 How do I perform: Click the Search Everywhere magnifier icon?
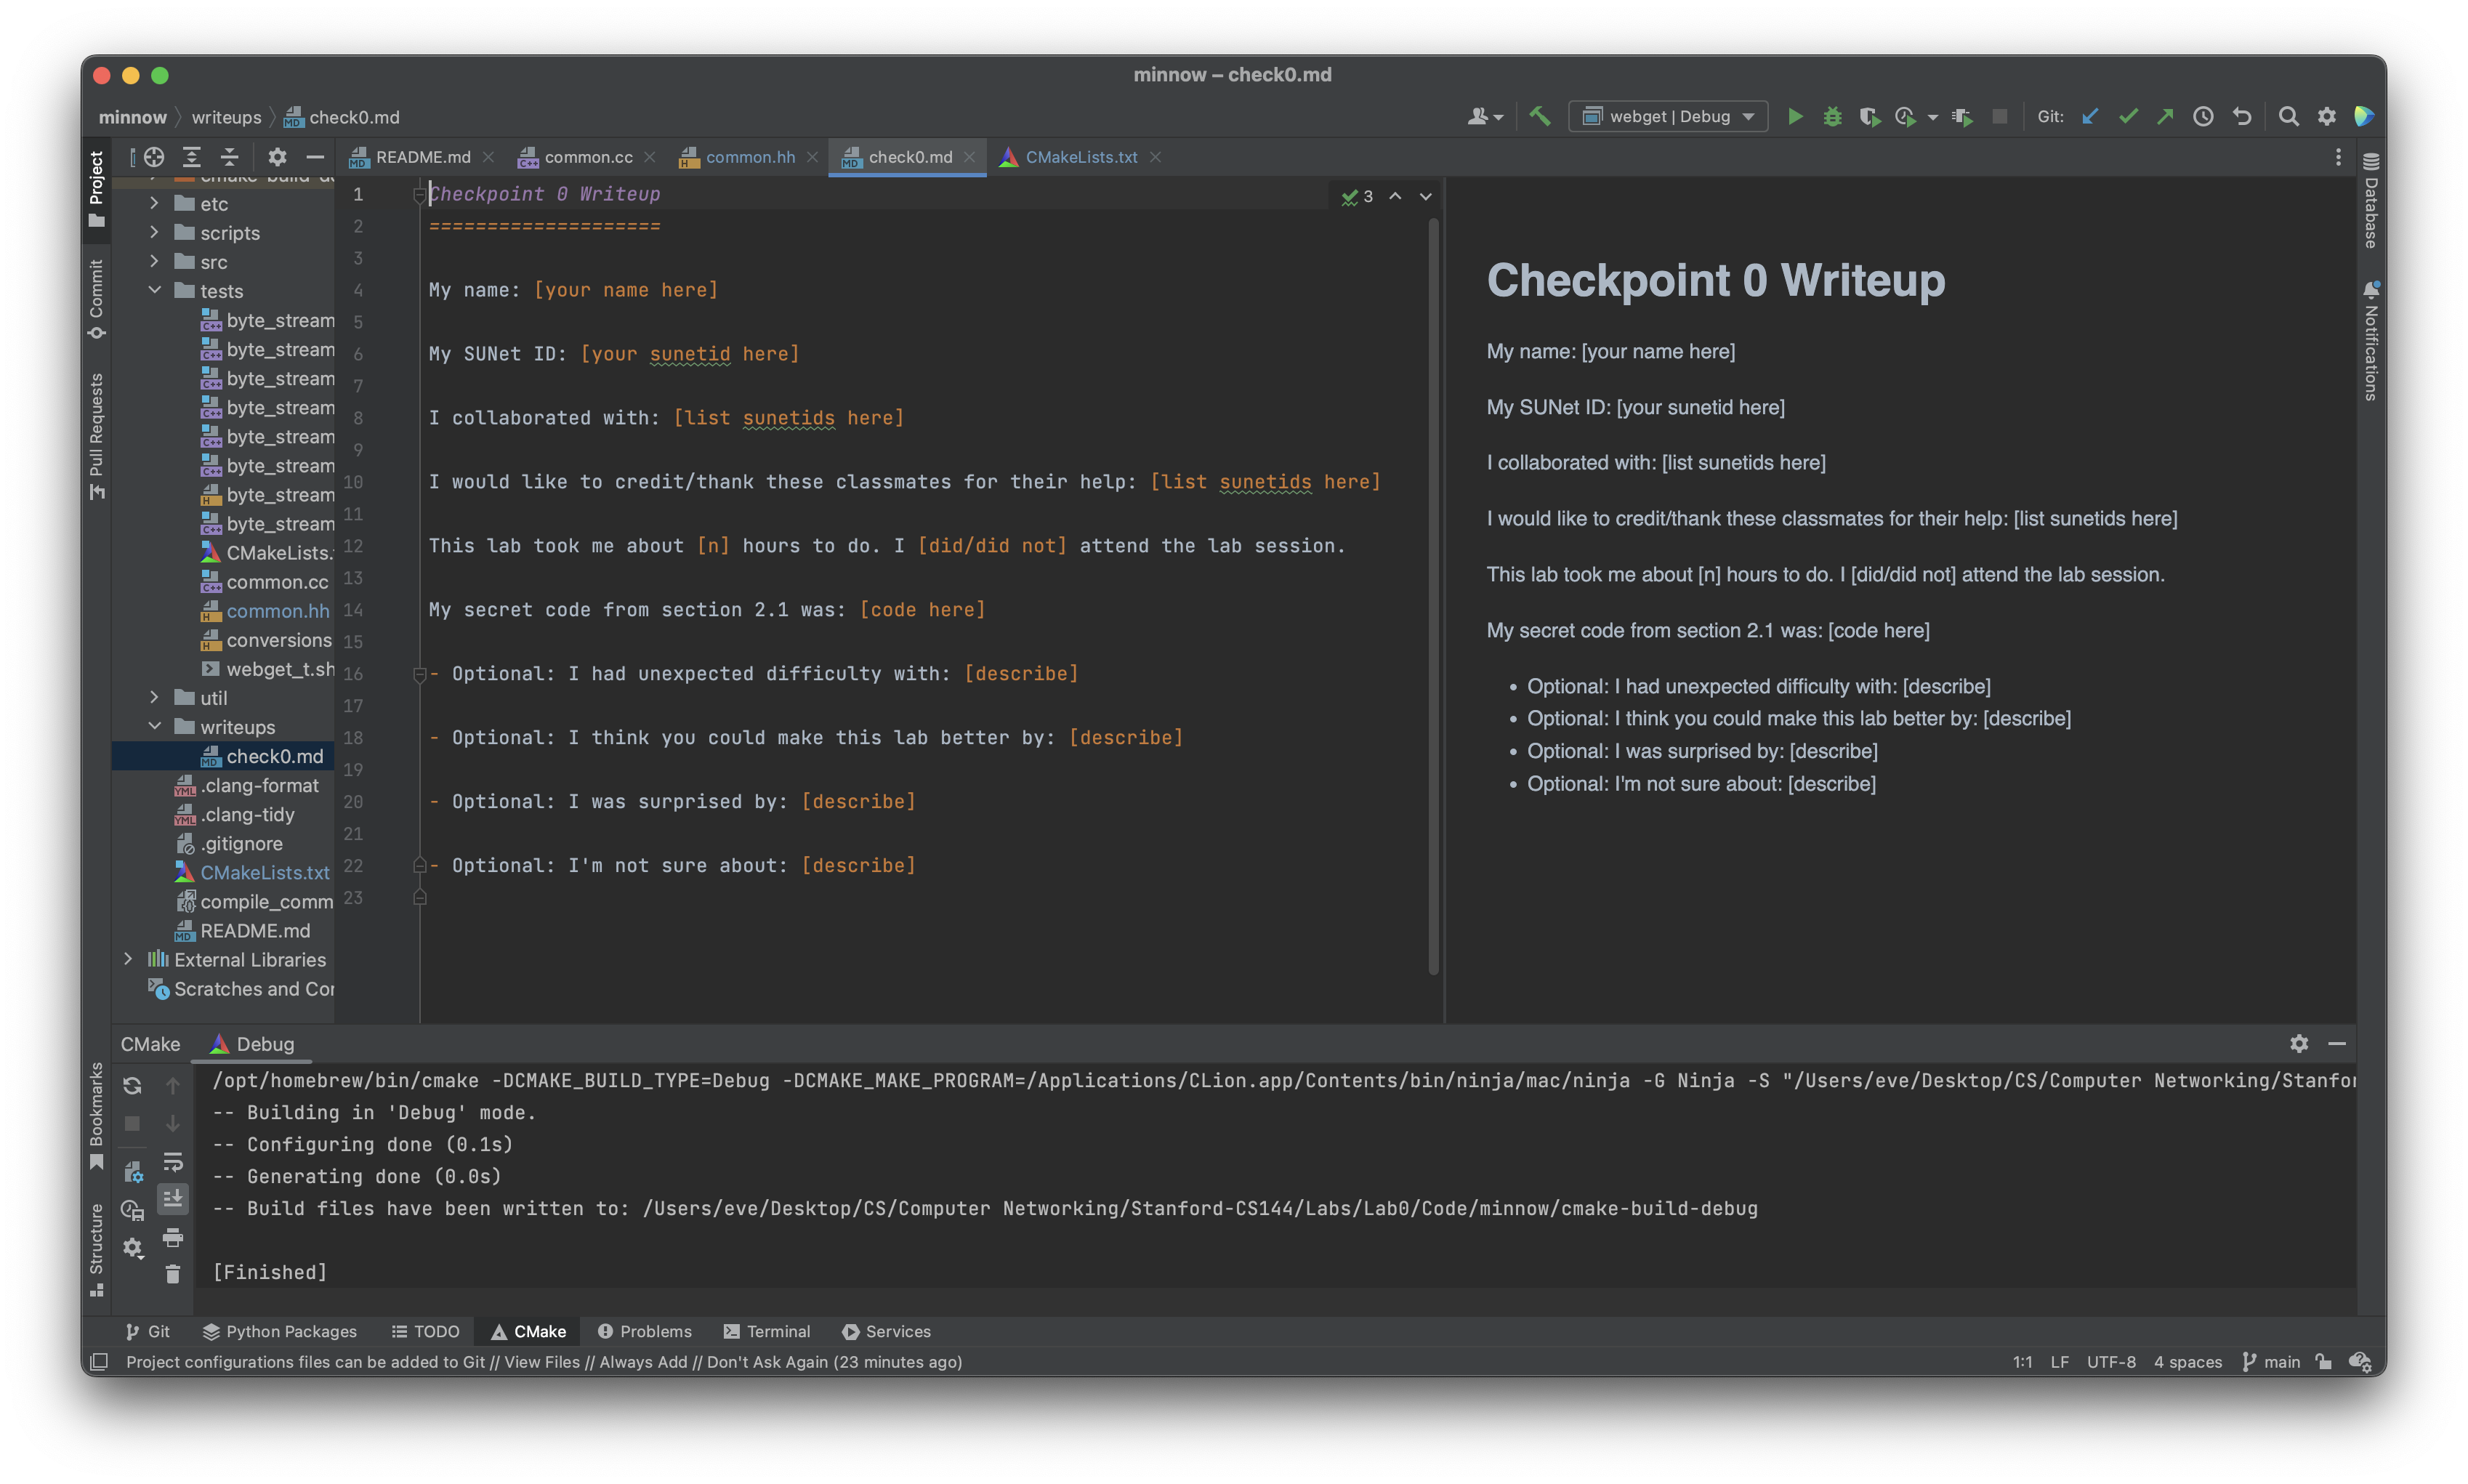[x=2288, y=117]
